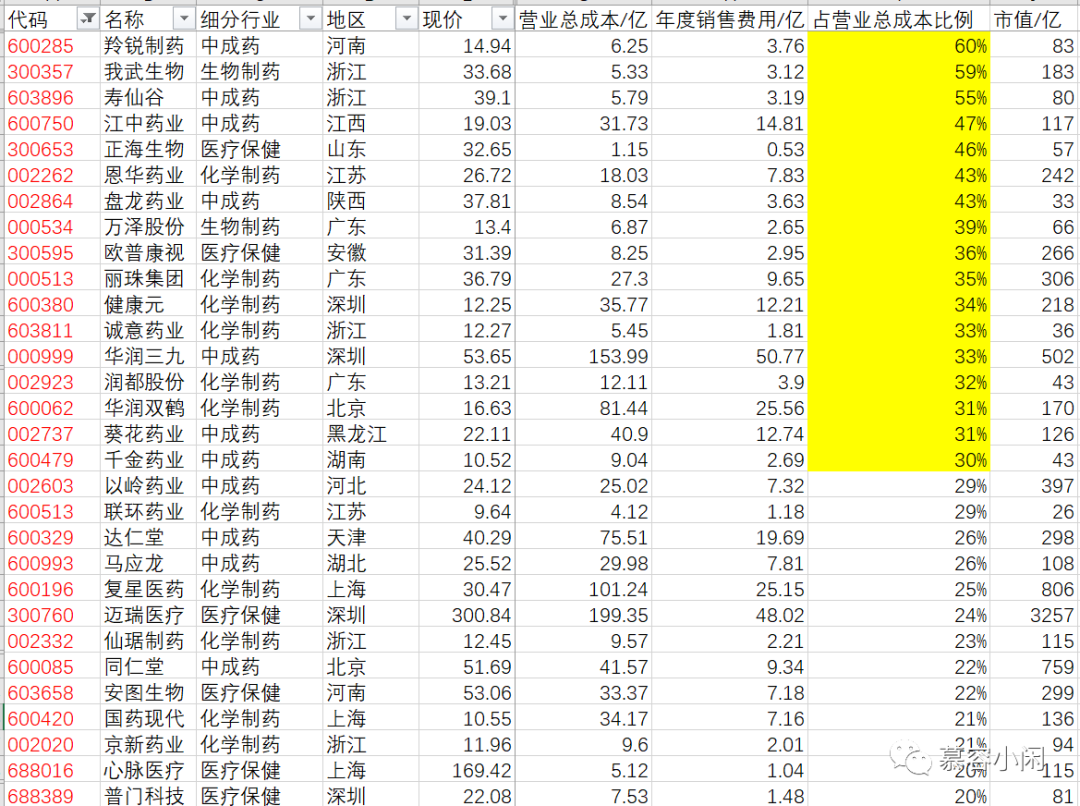Image resolution: width=1080 pixels, height=806 pixels.
Task: Select the name cell 华润三九
Action: (x=148, y=356)
